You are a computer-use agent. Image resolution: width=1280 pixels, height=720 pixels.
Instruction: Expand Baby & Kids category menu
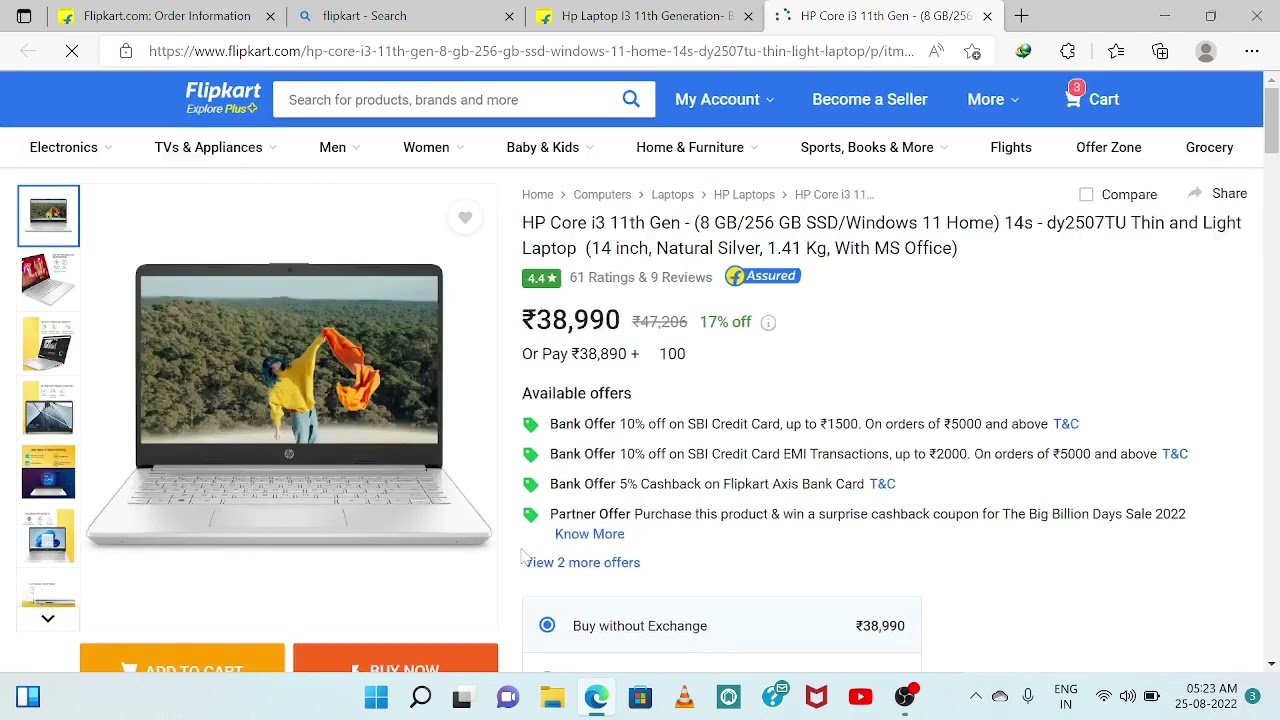550,147
